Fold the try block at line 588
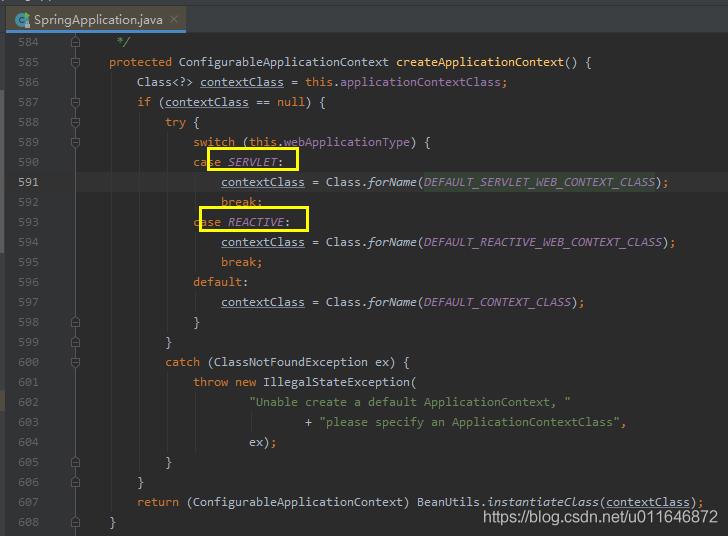The height and width of the screenshot is (536, 728). (75, 122)
